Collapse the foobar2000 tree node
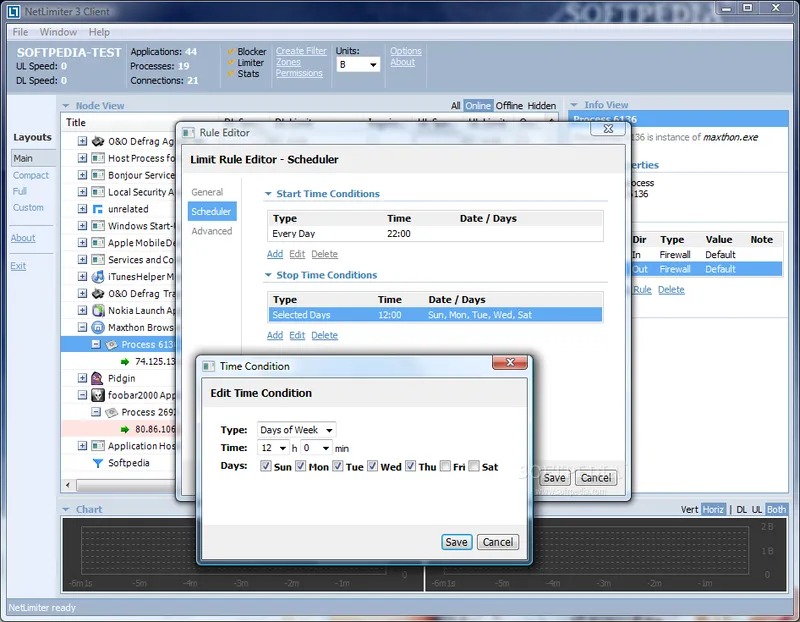The image size is (800, 622). click(82, 395)
